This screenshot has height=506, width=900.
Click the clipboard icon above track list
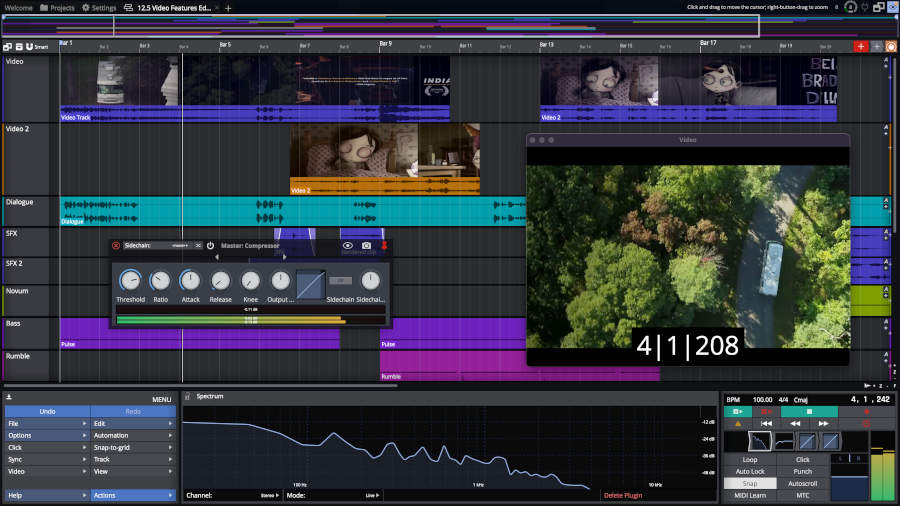(x=19, y=46)
